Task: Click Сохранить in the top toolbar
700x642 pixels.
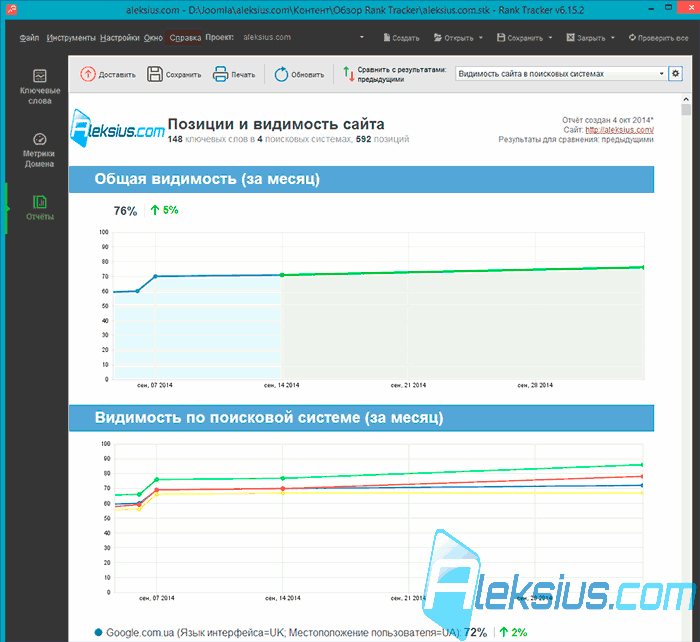Action: 520,38
